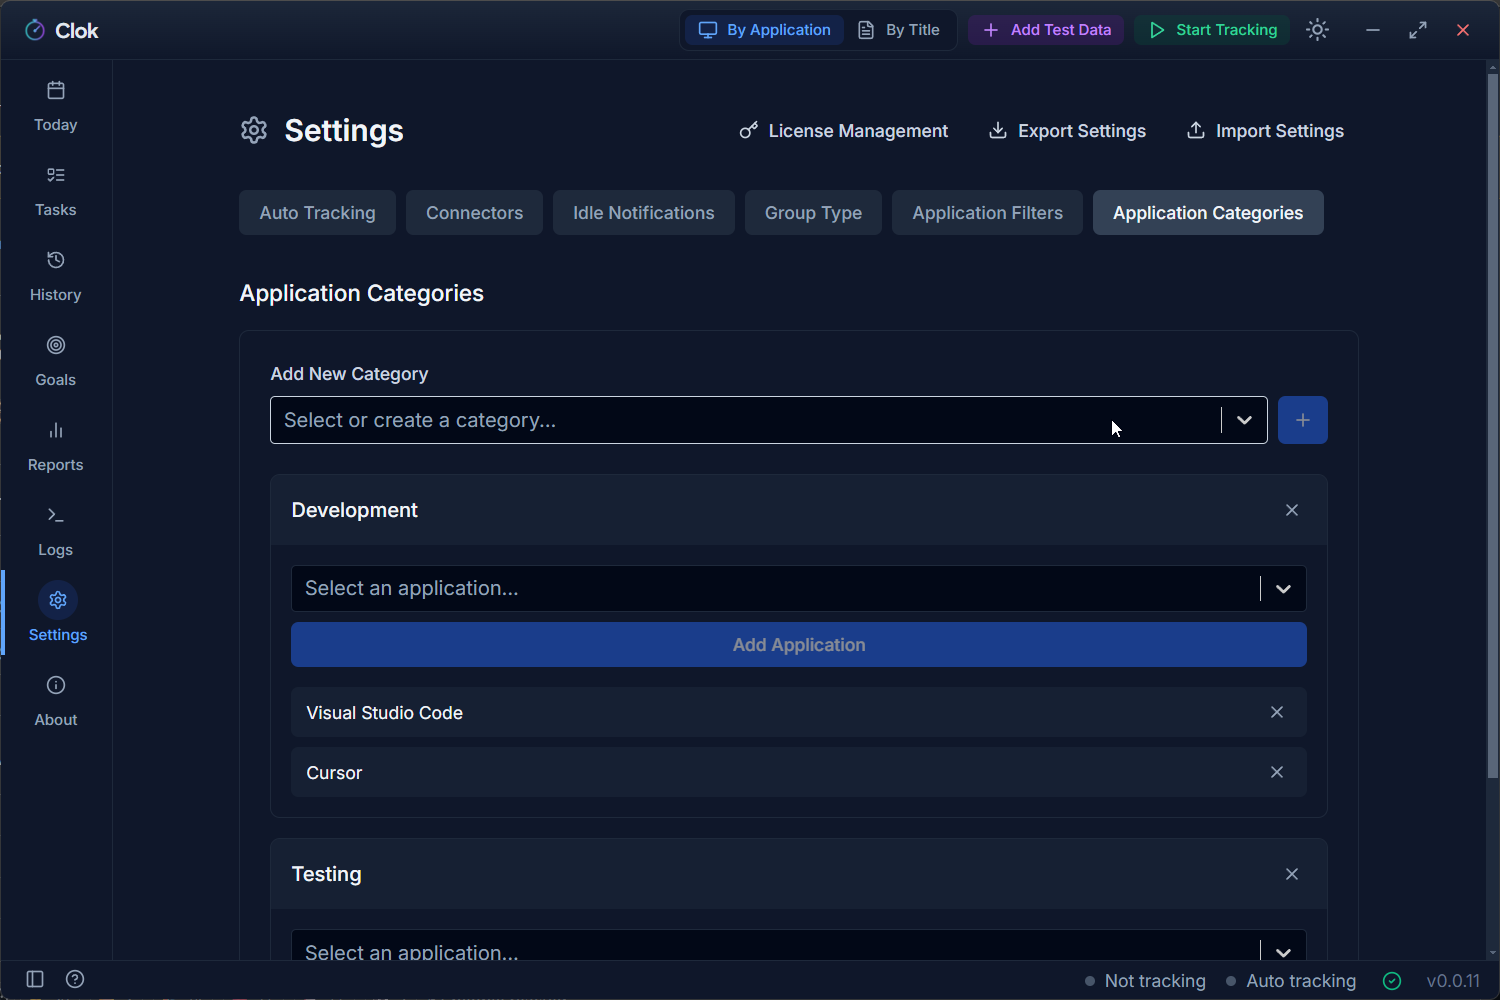Viewport: 1500px width, 1000px height.
Task: Click Import Settings
Action: (1265, 131)
